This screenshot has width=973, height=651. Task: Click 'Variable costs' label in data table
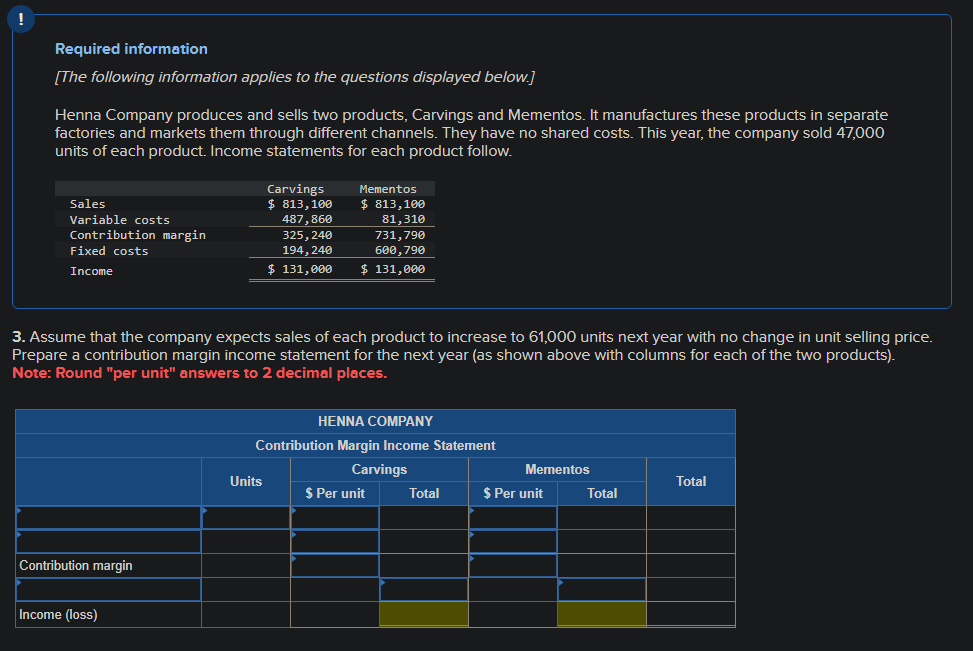(120, 220)
